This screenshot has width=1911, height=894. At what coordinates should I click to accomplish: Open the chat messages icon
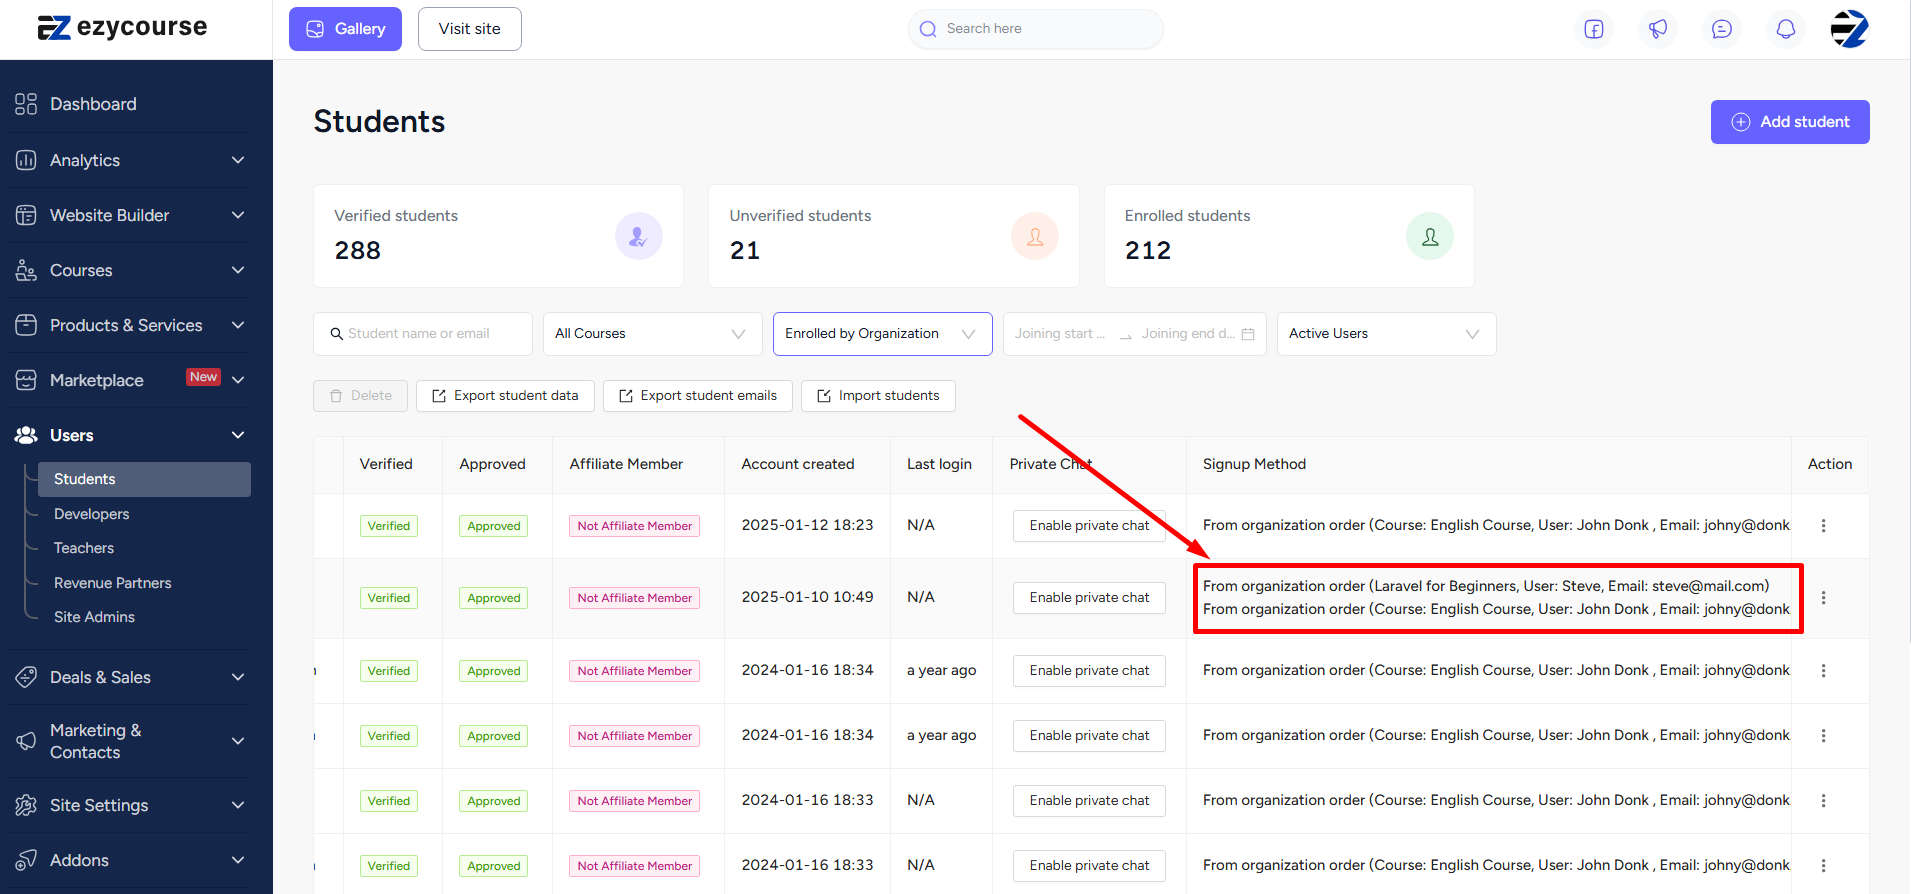click(x=1722, y=29)
